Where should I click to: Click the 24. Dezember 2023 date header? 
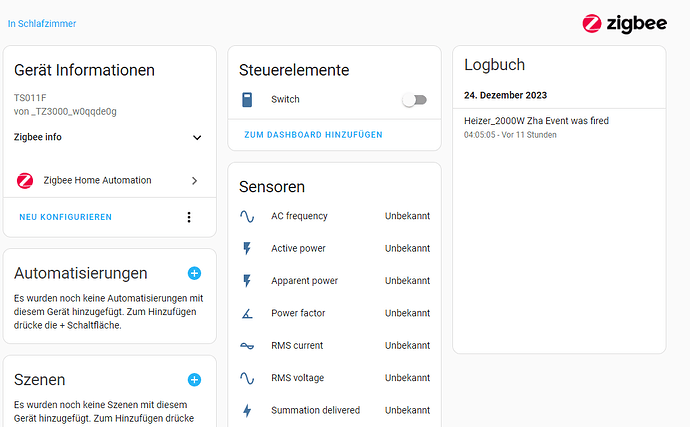[x=505, y=96]
